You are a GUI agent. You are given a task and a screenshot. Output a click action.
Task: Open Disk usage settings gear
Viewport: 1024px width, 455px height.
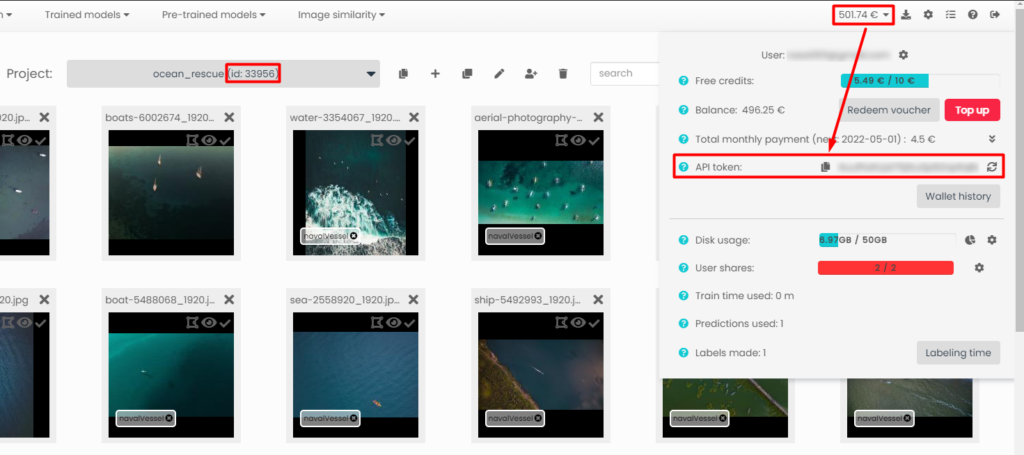point(992,240)
